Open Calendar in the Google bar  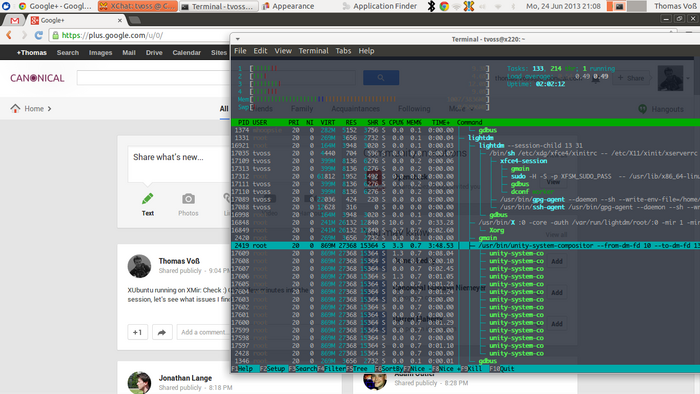click(x=187, y=53)
